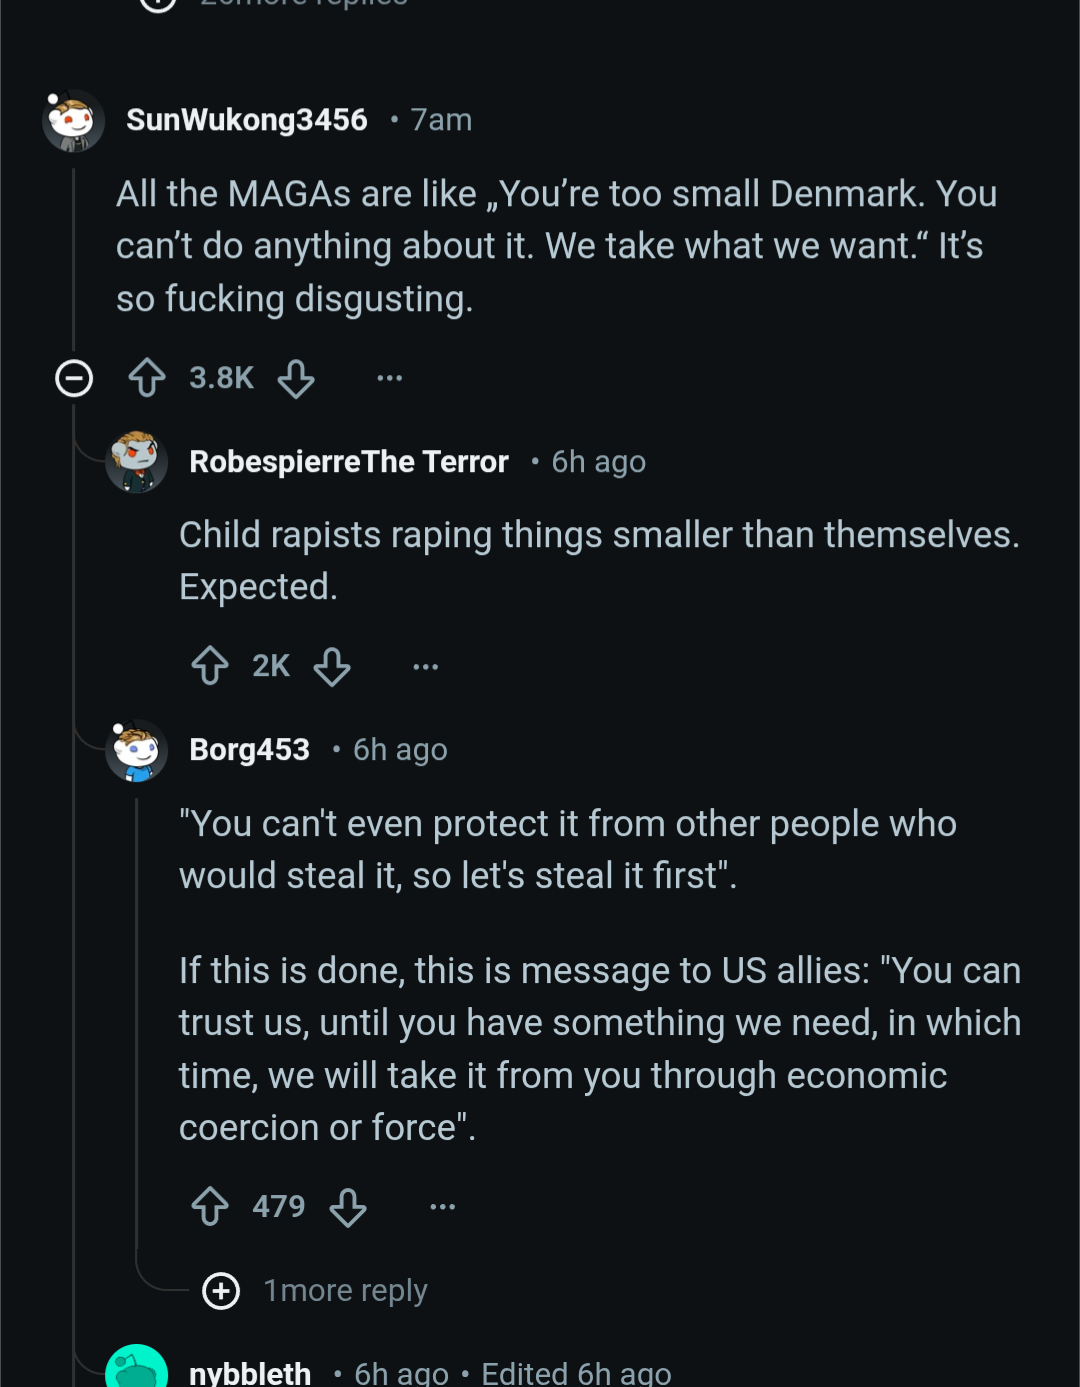Open more options on SunWukong3456's comment
Image resolution: width=1080 pixels, height=1387 pixels.
click(389, 378)
